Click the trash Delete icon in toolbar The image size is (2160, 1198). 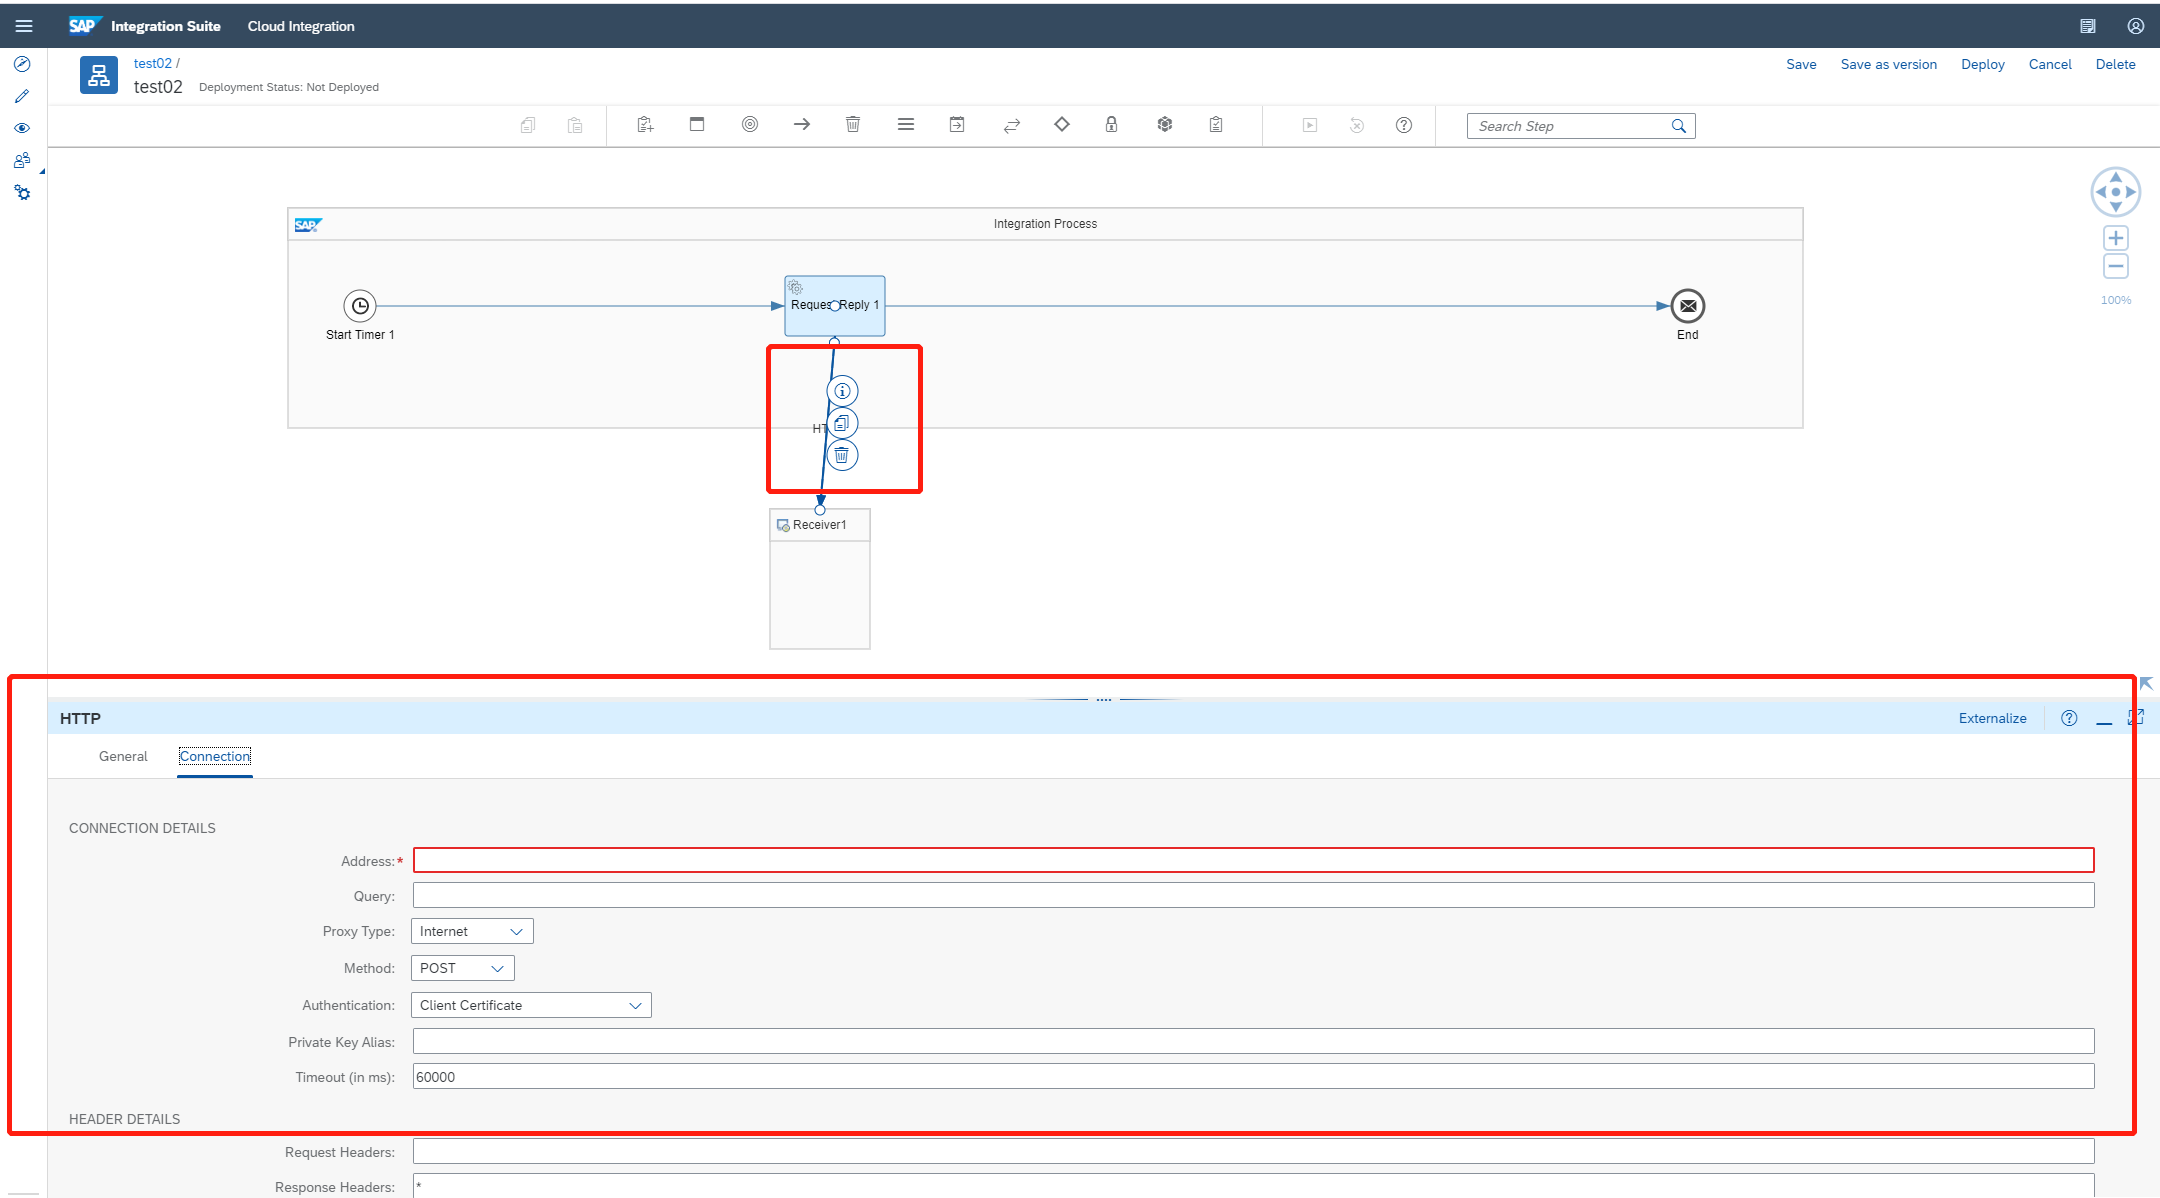point(853,124)
